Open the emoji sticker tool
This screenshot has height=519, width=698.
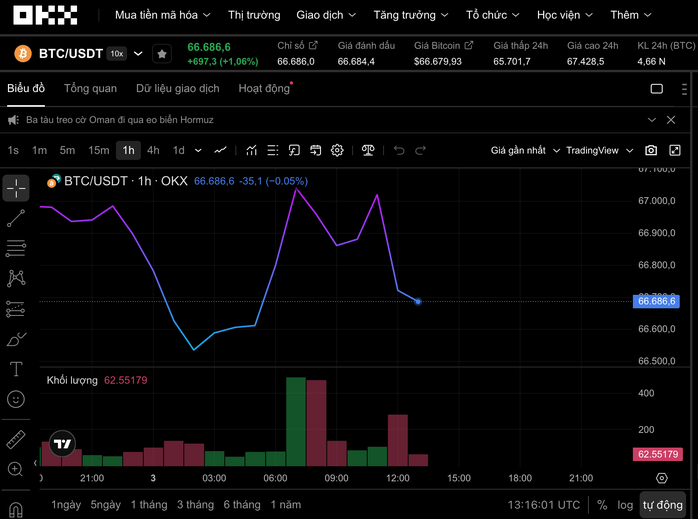point(16,399)
